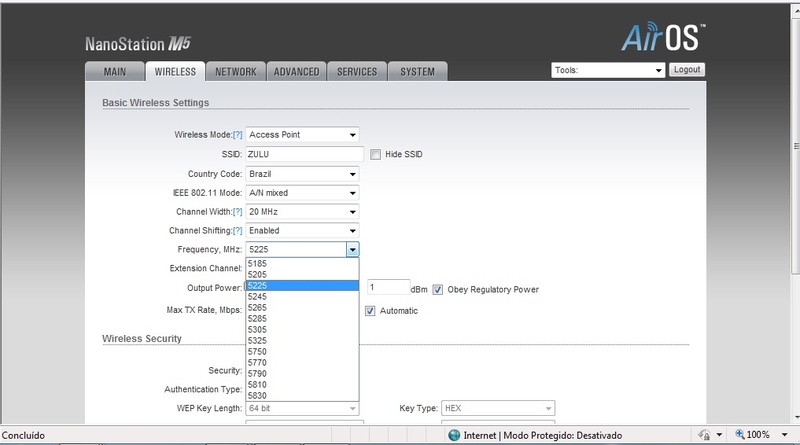Open the Tools dropdown

coord(608,71)
